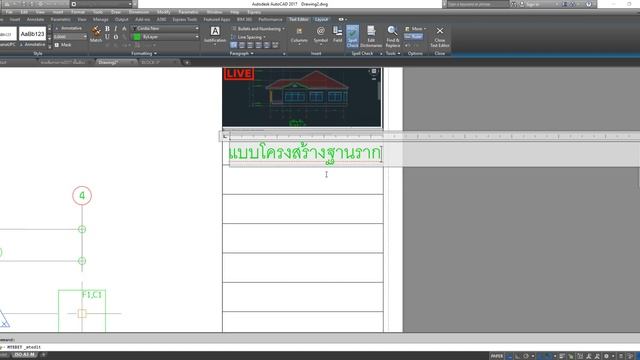Open the Text Editor ribbon tab
This screenshot has height=360, width=640.
tap(298, 19)
